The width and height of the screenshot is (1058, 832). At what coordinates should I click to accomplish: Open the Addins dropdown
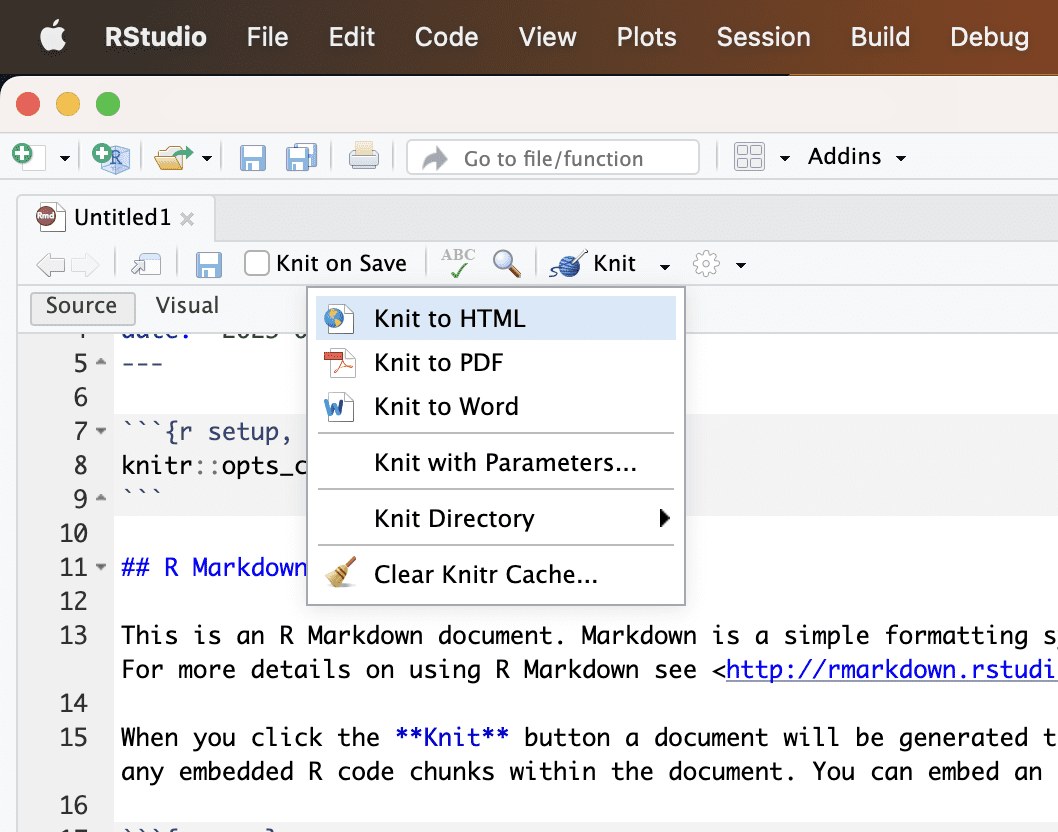pyautogui.click(x=857, y=157)
